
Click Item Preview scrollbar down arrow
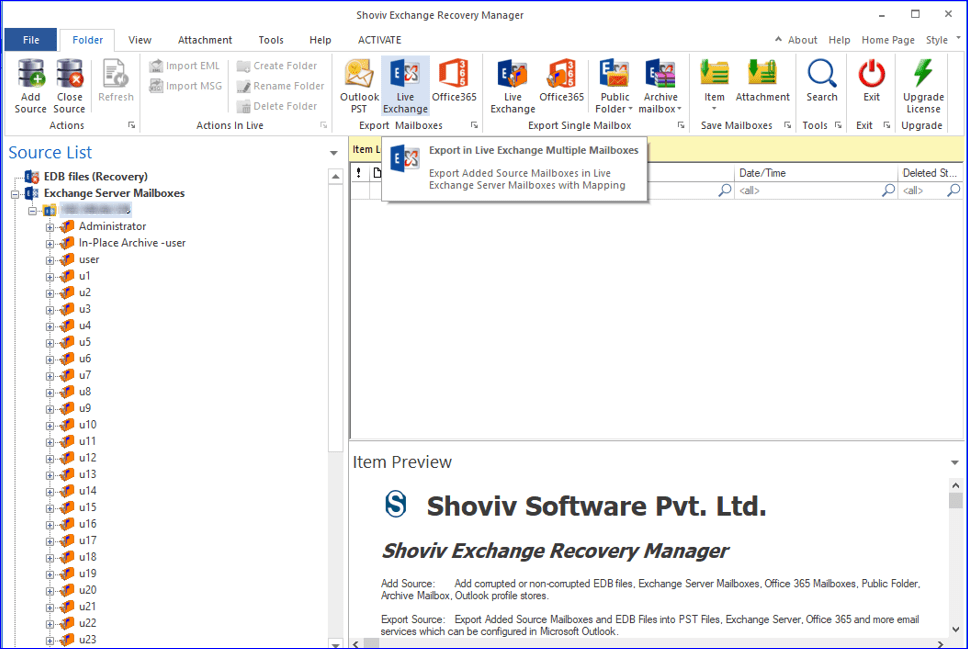pyautogui.click(x=956, y=630)
